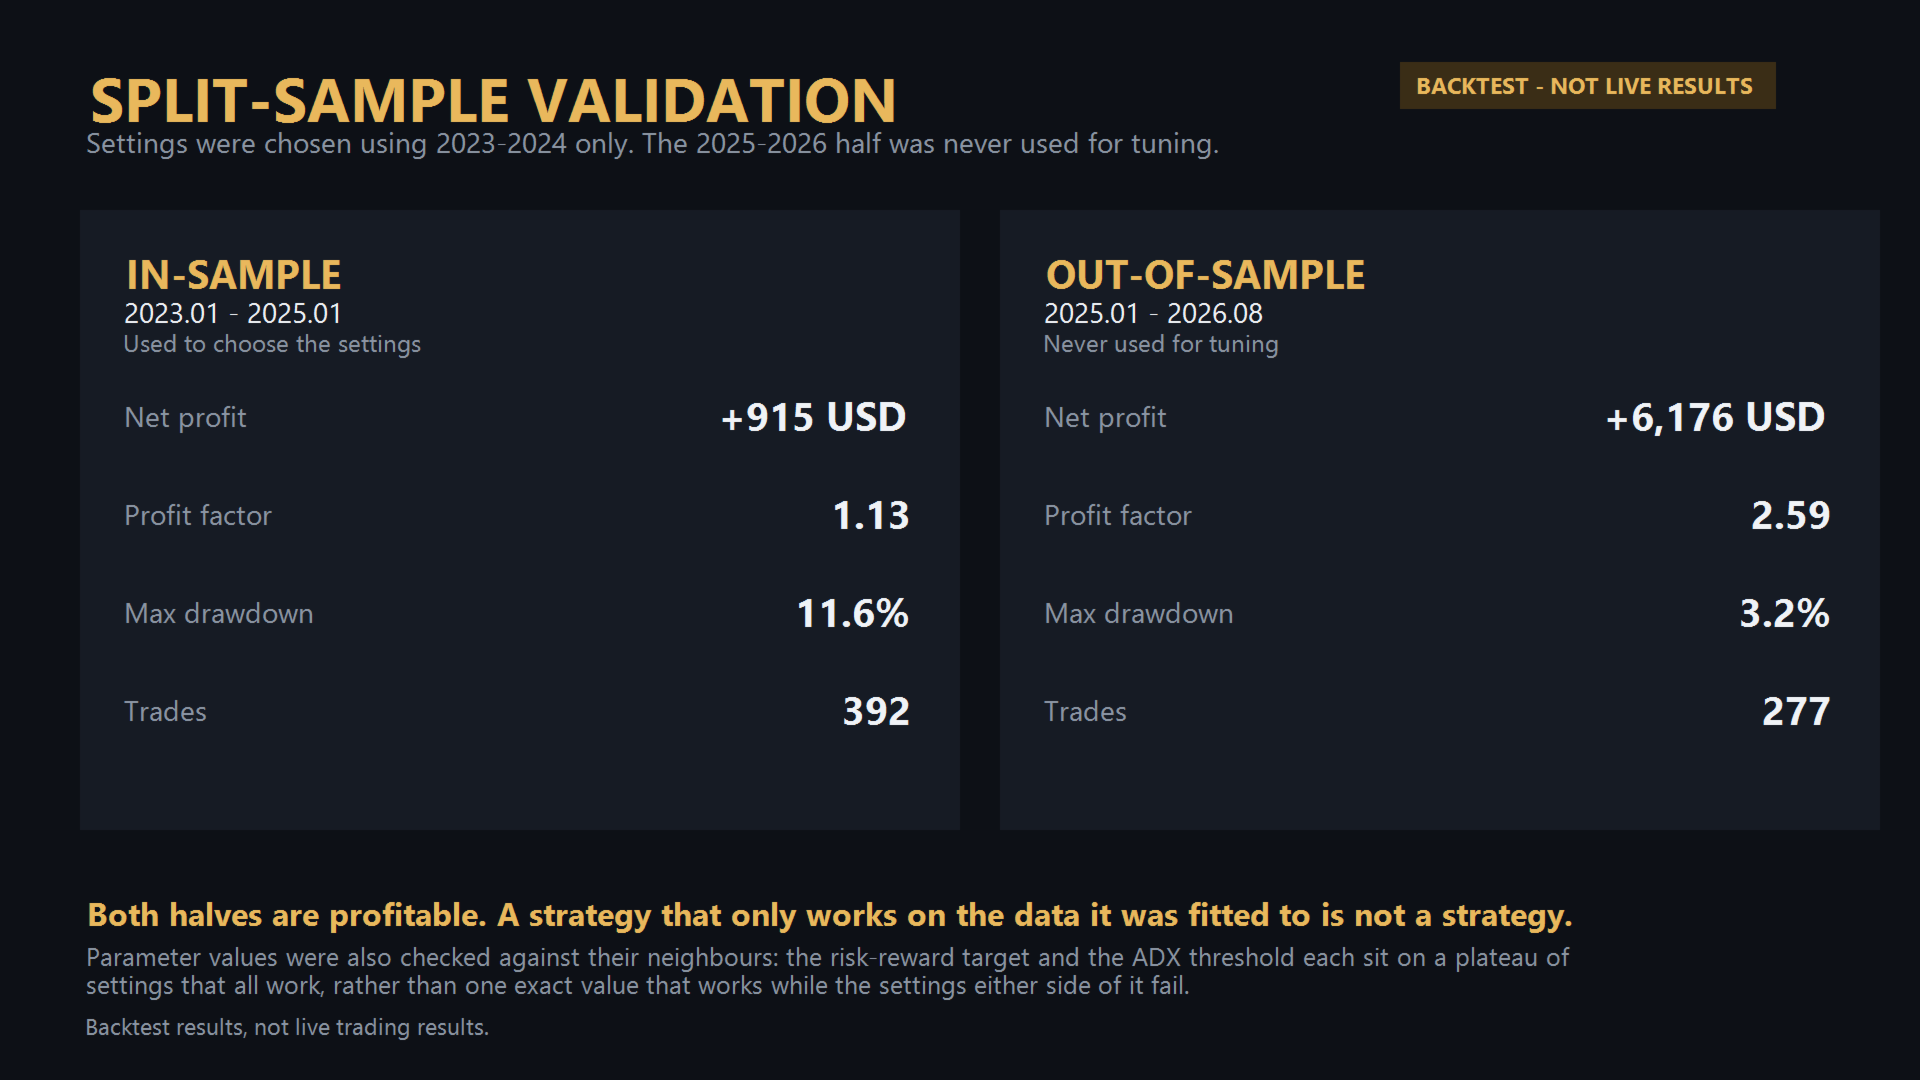Screen dimensions: 1920x1080
Task: Click the parameter values explanation paragraph
Action: tap(828, 971)
